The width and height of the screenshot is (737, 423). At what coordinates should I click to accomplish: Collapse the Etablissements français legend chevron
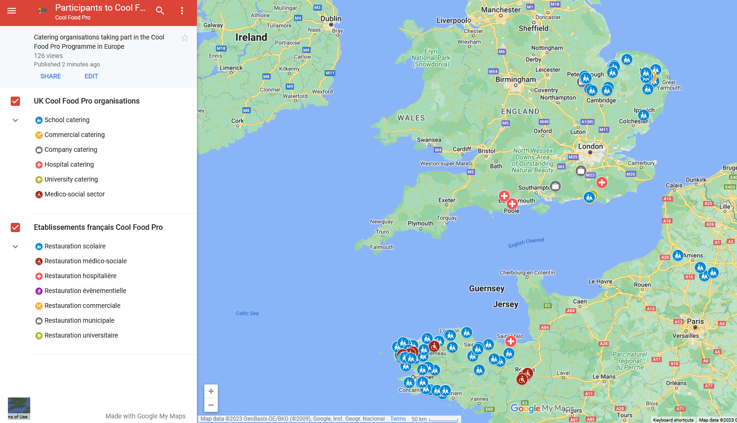[x=16, y=246]
